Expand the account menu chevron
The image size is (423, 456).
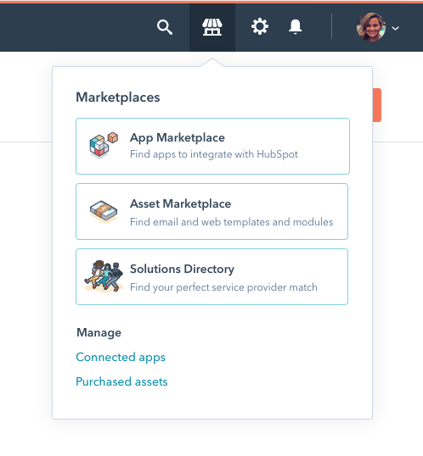point(395,28)
